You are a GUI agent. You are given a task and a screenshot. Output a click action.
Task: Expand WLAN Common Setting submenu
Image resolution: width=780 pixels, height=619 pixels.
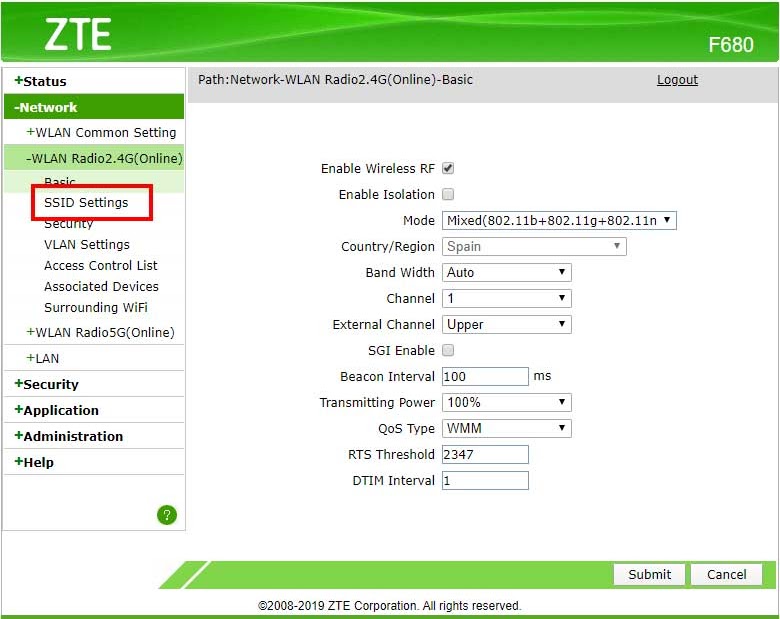tap(101, 132)
